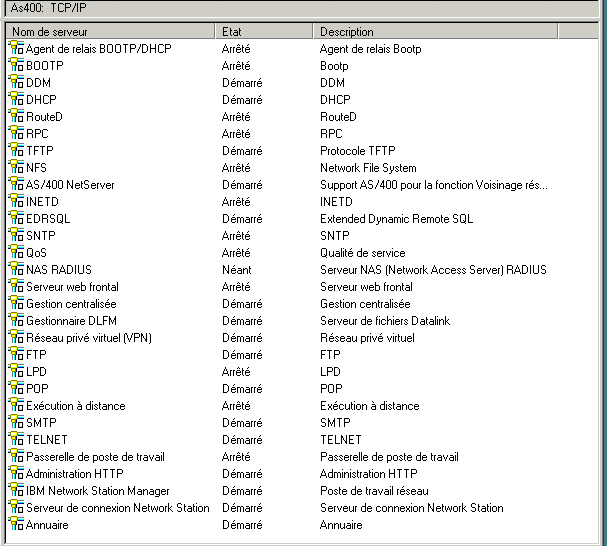Select the Annuaire server icon
This screenshot has width=607, height=546.
pos(16,525)
